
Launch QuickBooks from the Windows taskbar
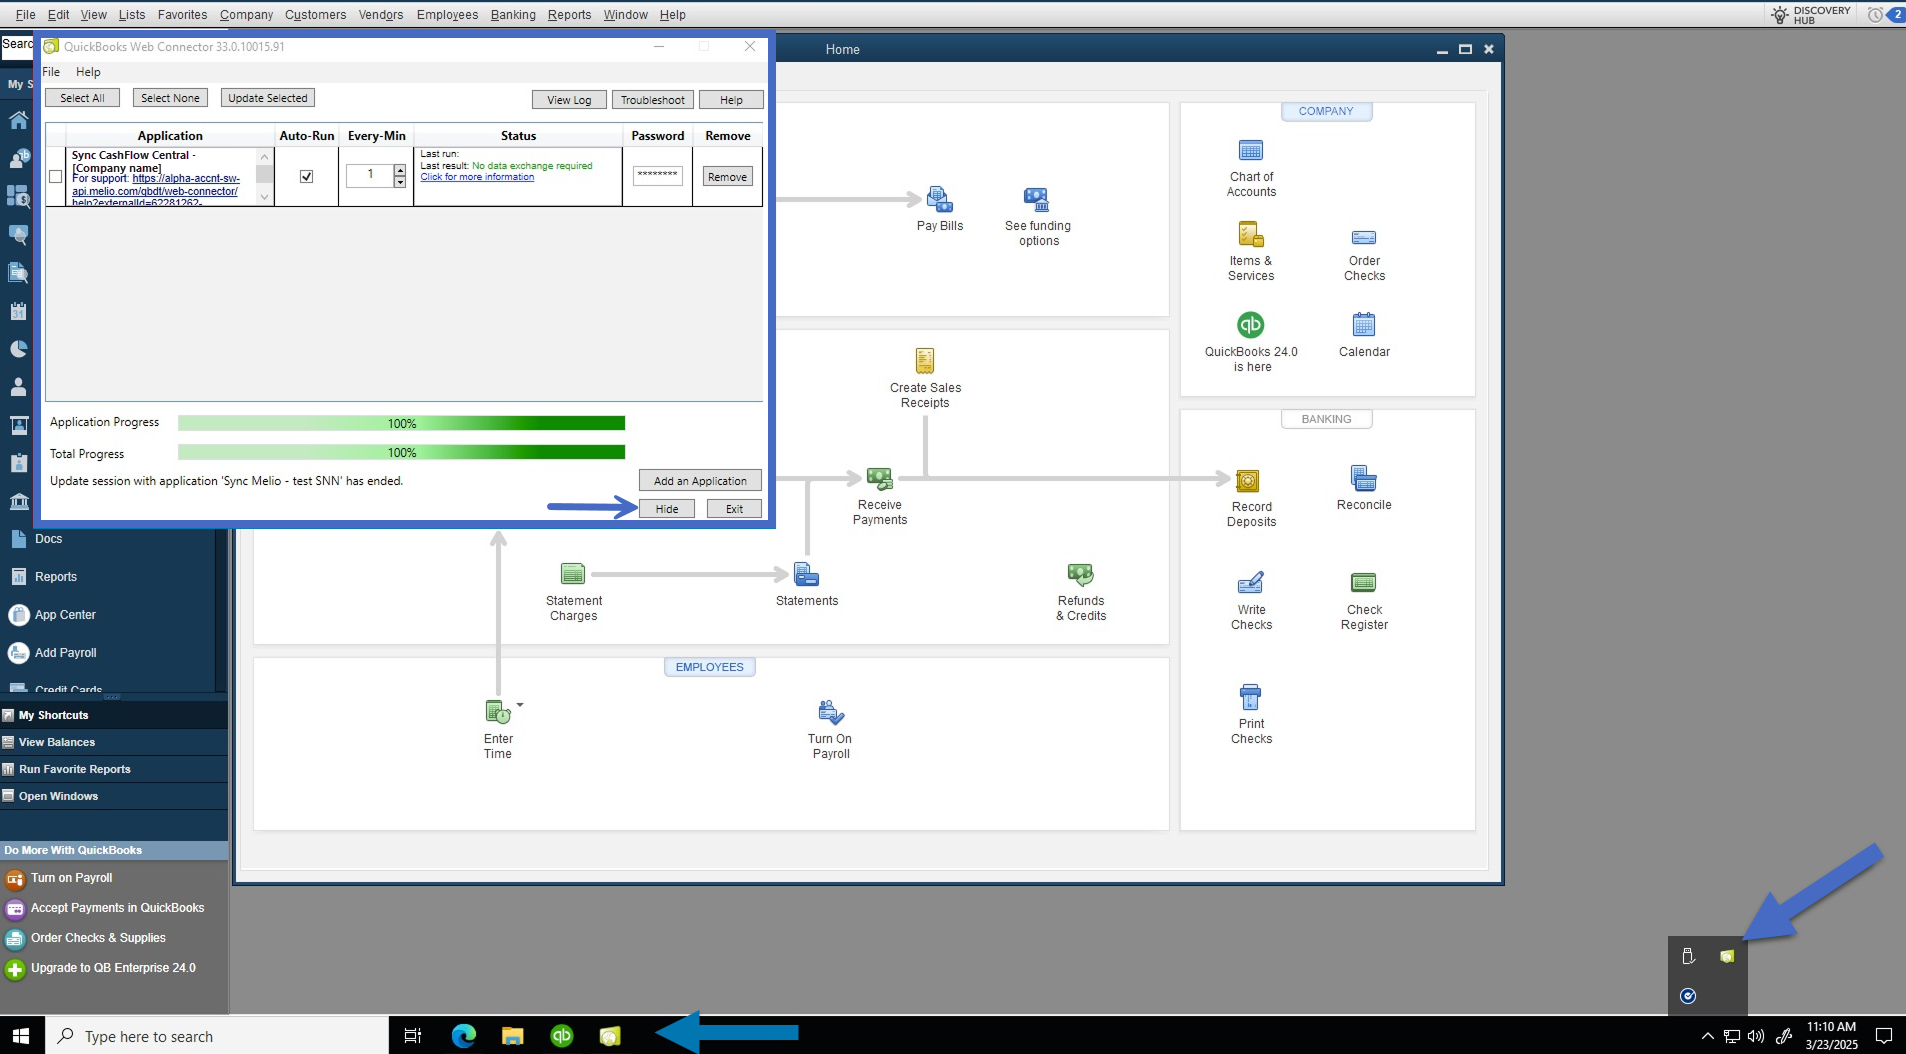click(562, 1036)
